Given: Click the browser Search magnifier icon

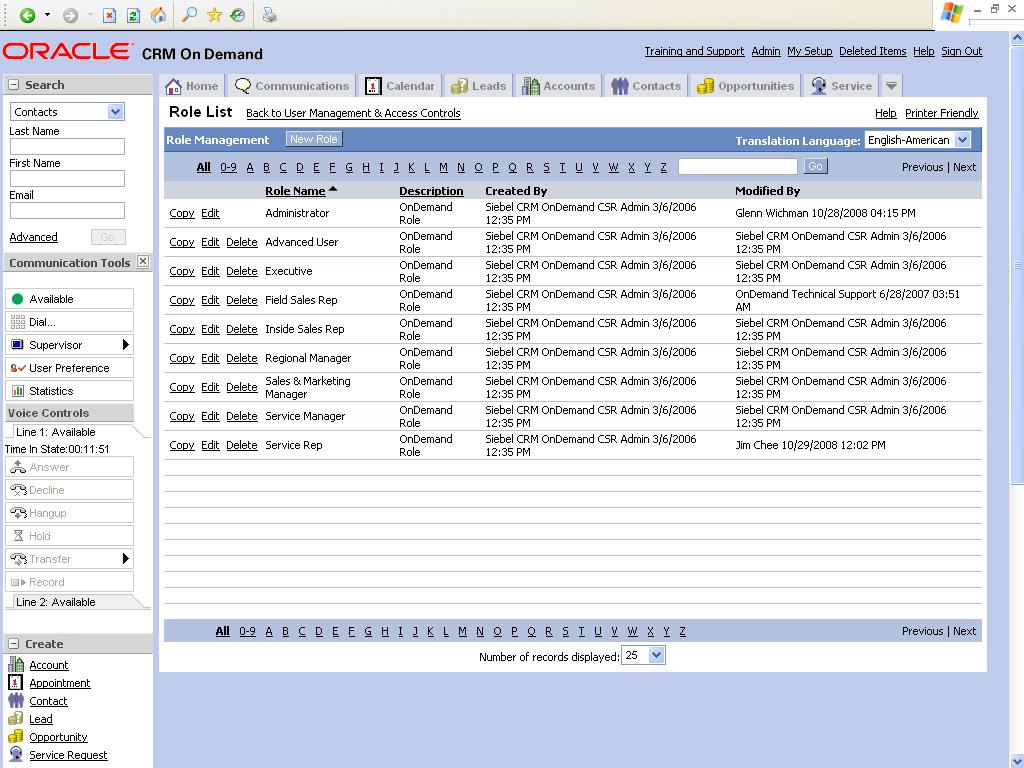Looking at the screenshot, I should (x=189, y=14).
